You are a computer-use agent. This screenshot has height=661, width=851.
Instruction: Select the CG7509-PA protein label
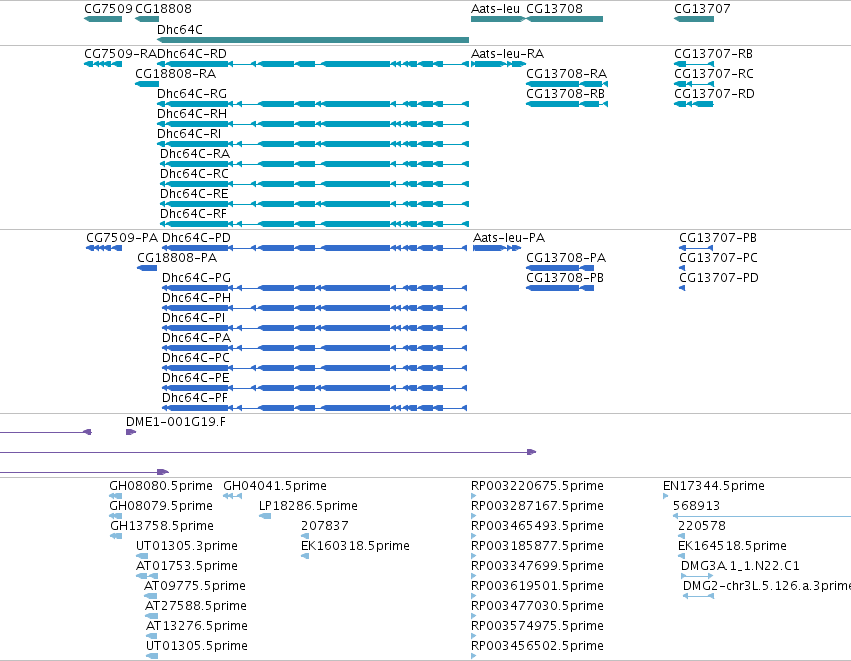[122, 238]
